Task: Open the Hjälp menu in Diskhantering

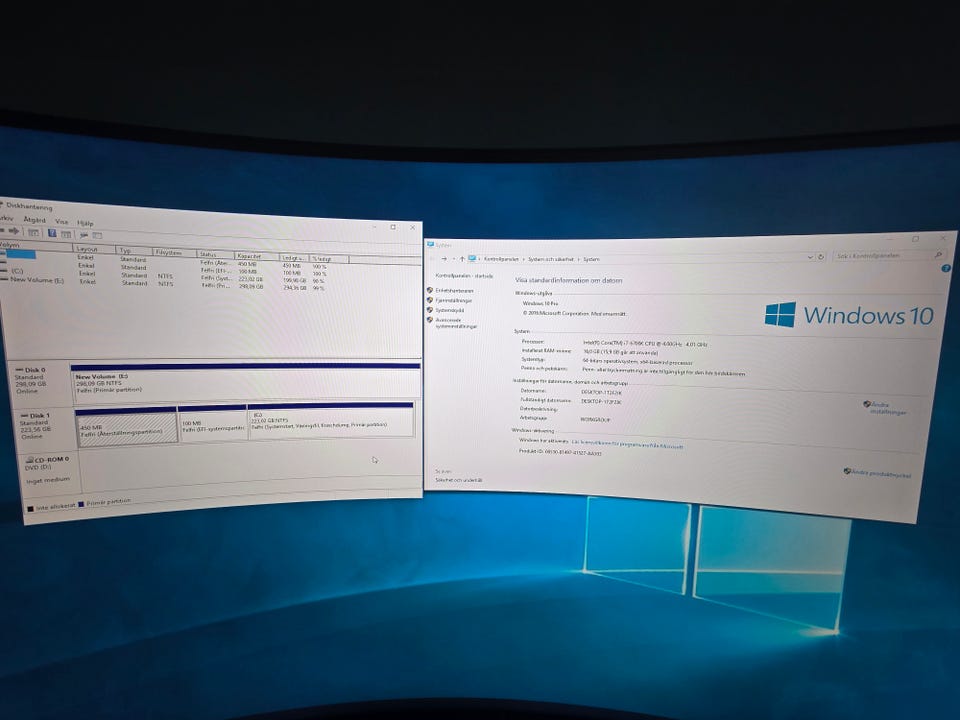Action: [85, 223]
